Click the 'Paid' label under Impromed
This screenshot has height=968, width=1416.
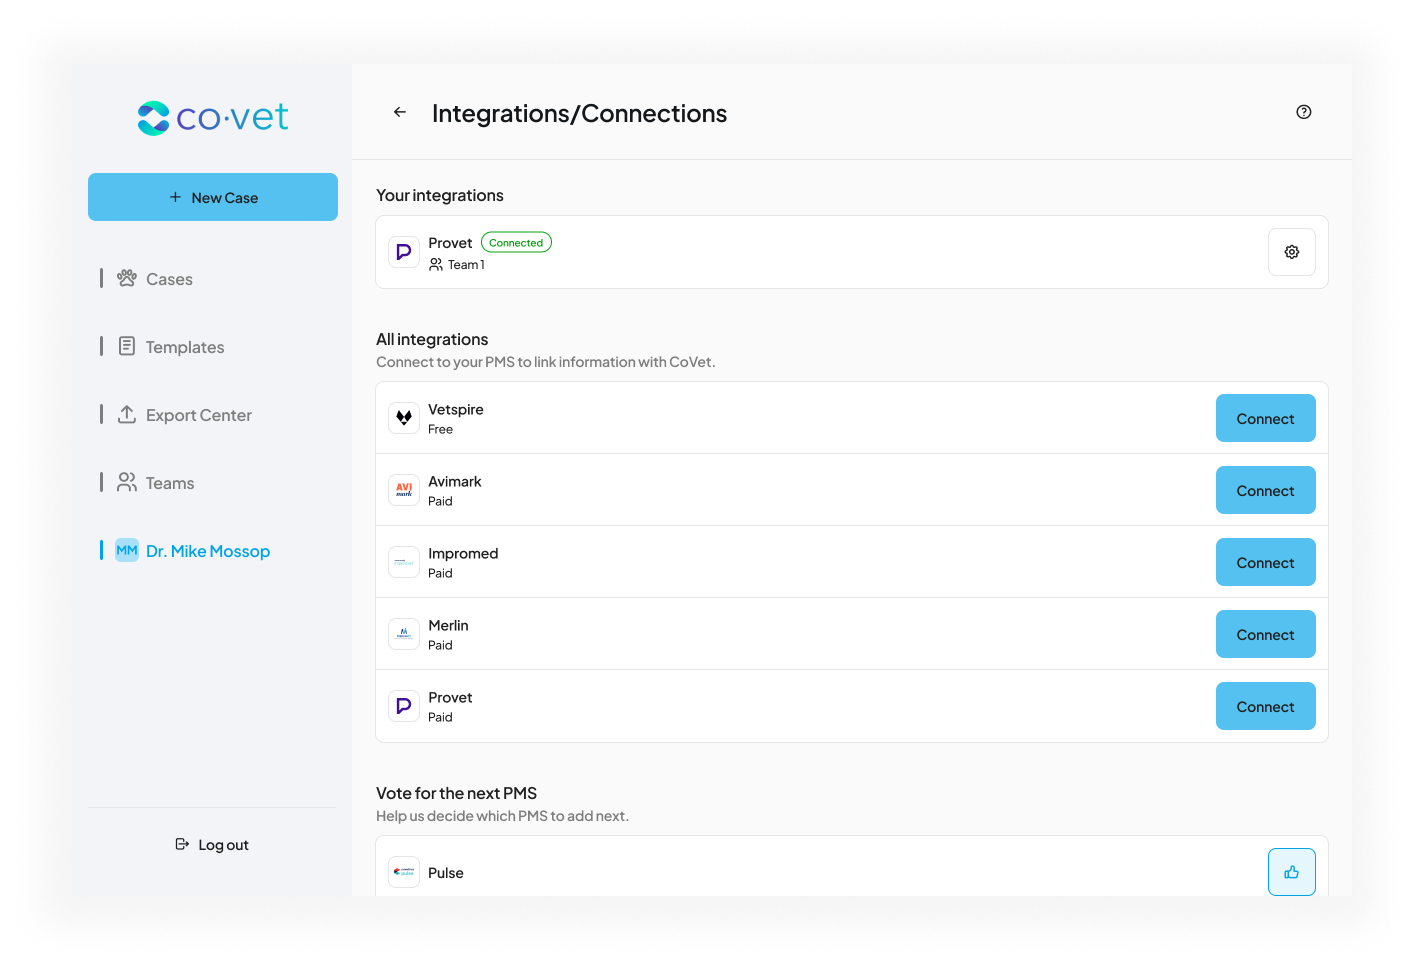coord(440,573)
